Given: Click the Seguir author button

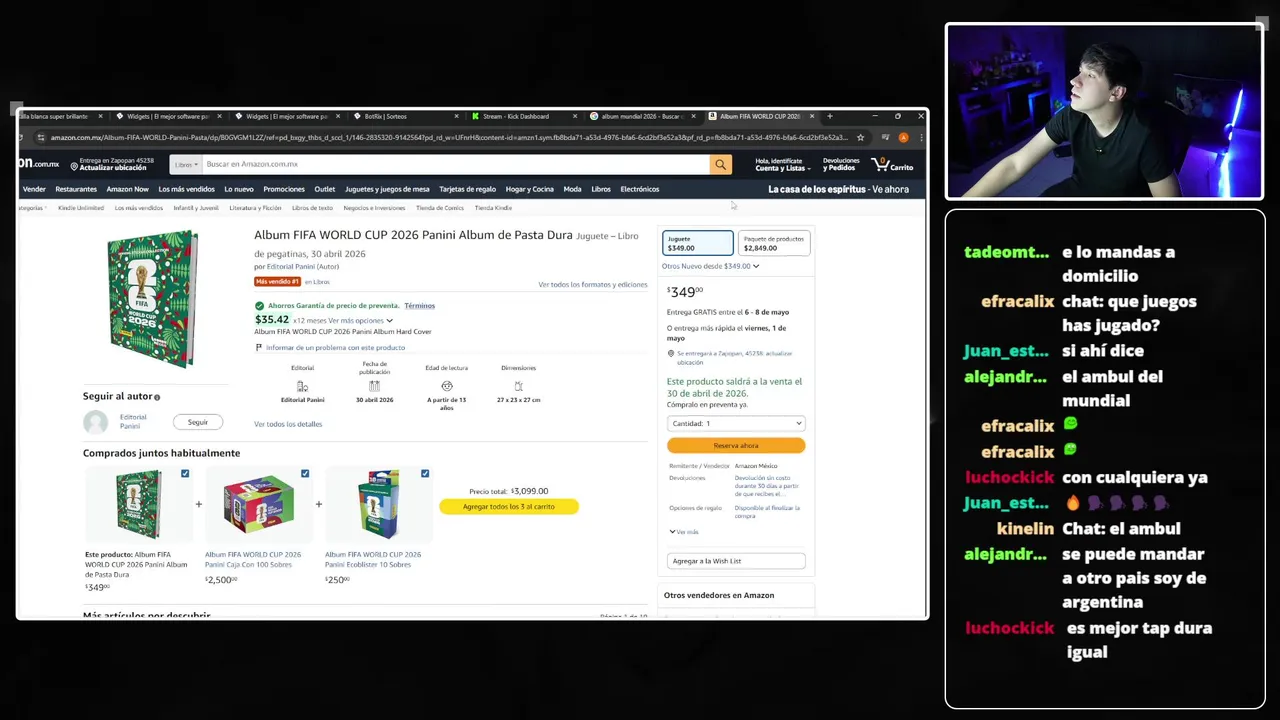Looking at the screenshot, I should [198, 422].
